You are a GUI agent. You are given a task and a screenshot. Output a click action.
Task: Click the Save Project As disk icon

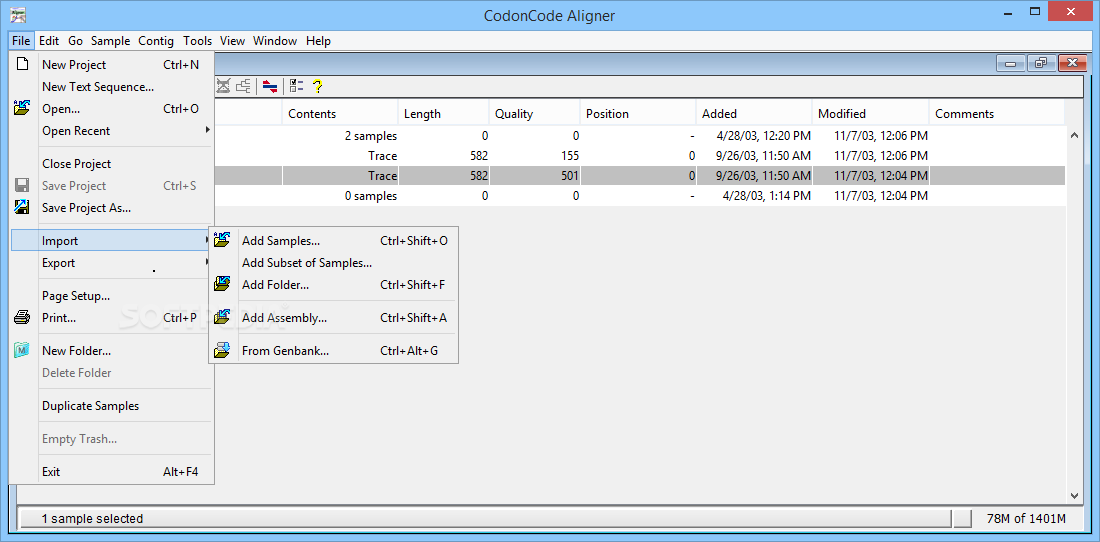[x=22, y=208]
